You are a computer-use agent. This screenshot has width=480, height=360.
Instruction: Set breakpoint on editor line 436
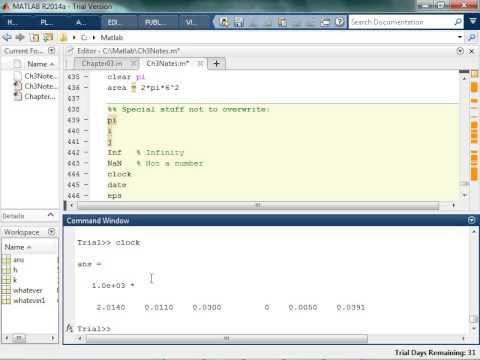point(86,88)
